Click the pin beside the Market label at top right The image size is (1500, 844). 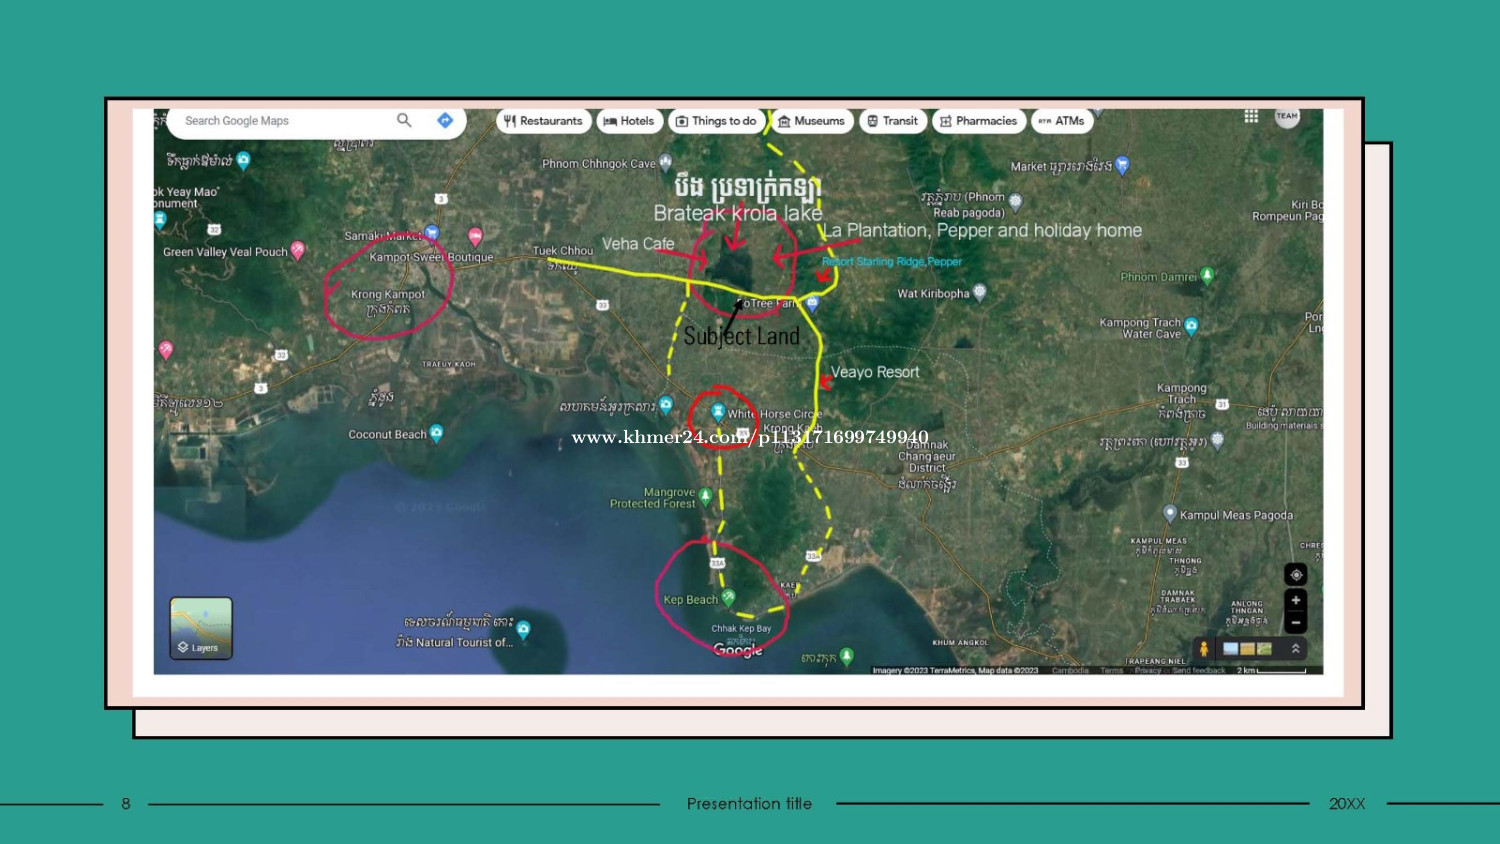(1122, 165)
